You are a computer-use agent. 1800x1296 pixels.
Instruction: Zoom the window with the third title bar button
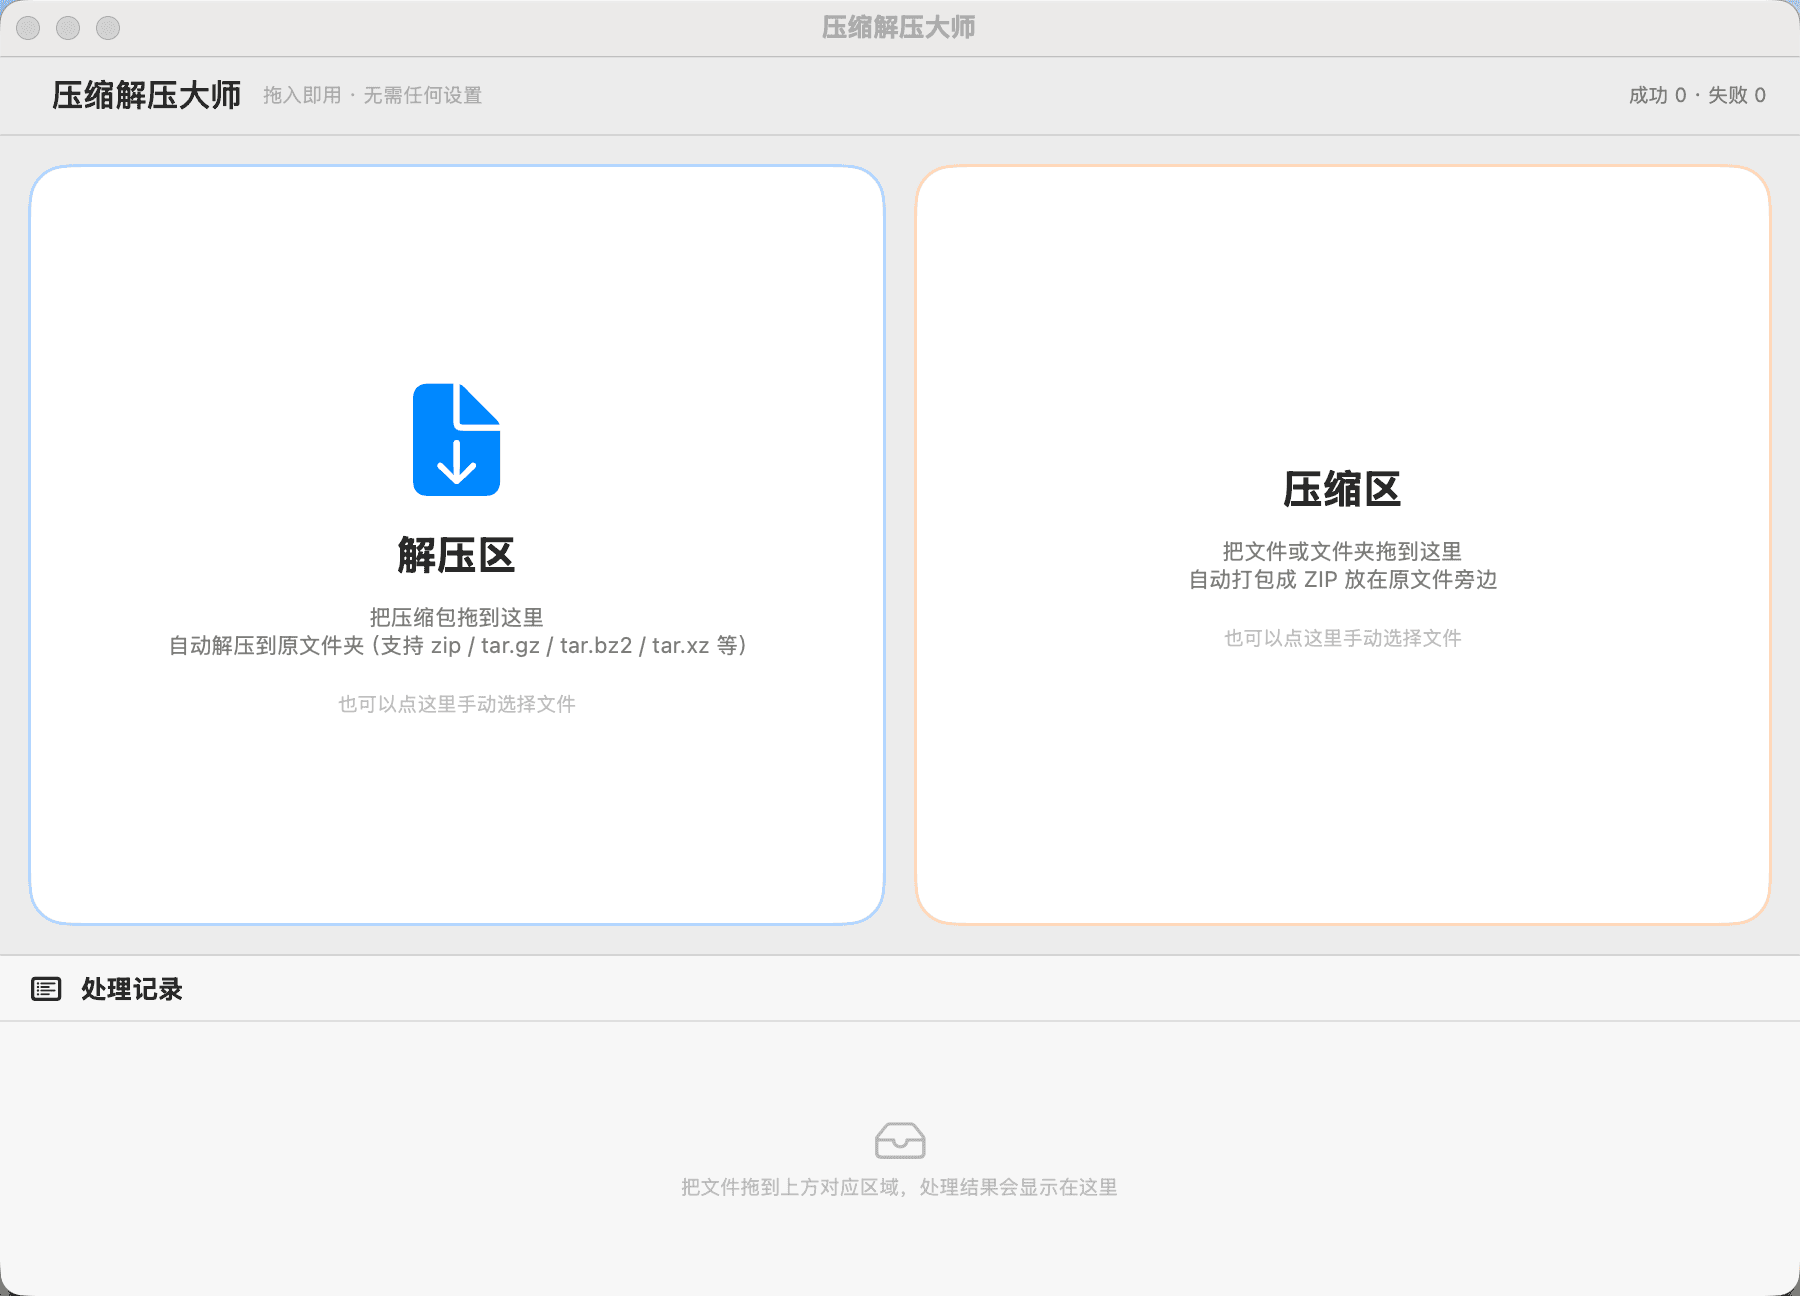pyautogui.click(x=108, y=28)
